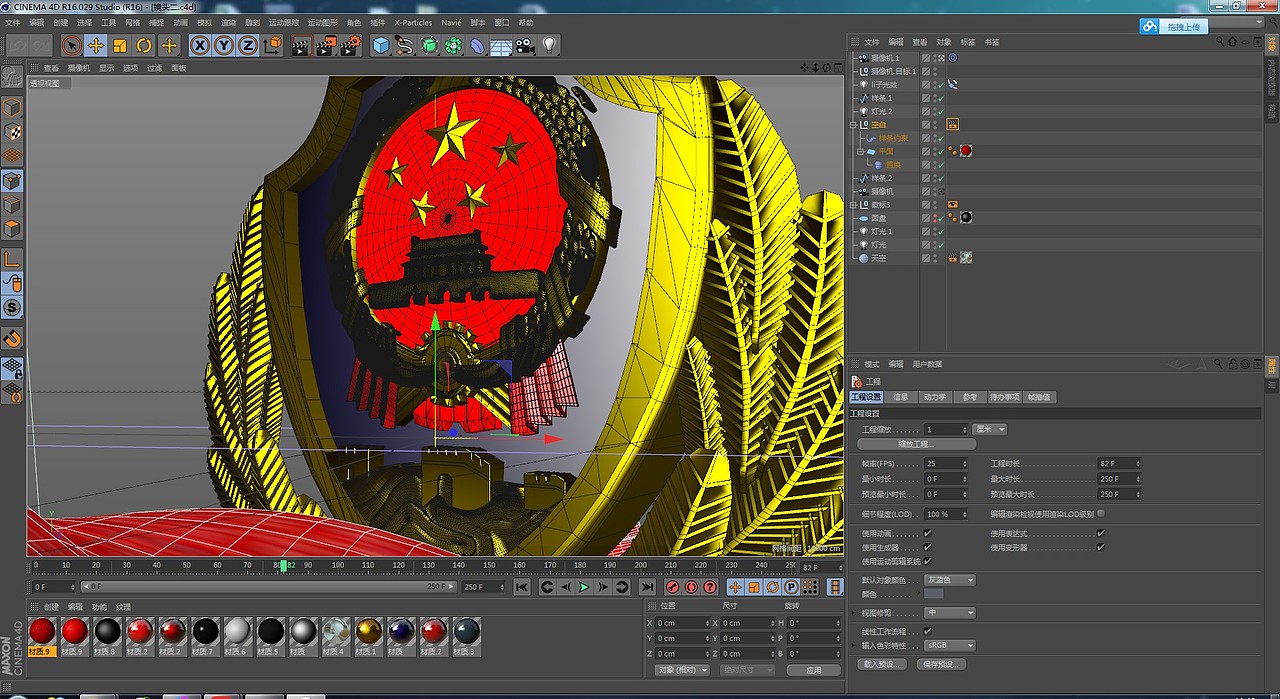This screenshot has width=1280, height=699.
Task: Click the 拖拽上传 upload button
Action: [x=1174, y=26]
